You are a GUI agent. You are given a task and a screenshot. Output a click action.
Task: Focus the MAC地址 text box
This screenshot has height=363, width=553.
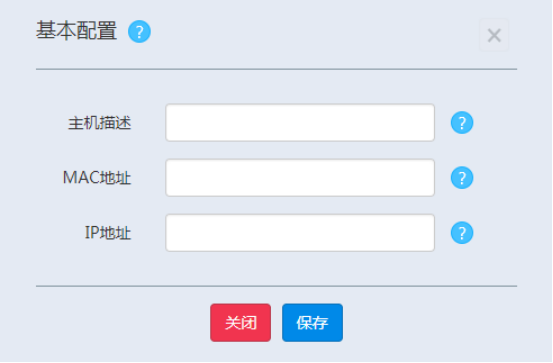[x=300, y=178]
